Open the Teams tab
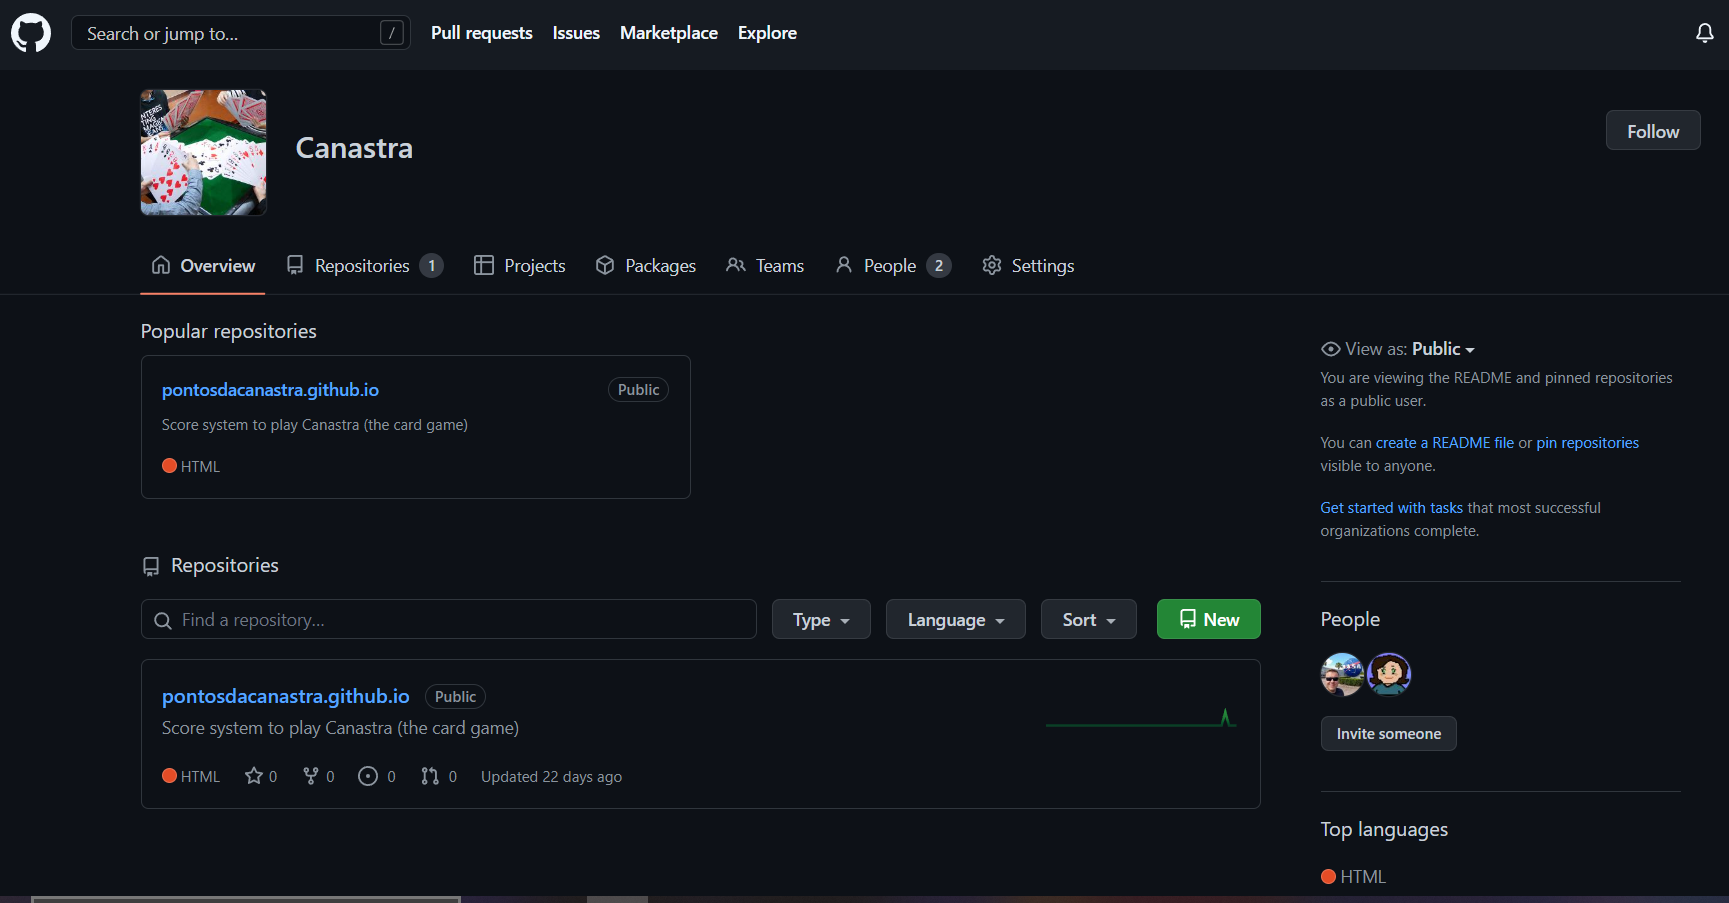This screenshot has height=903, width=1729. pyautogui.click(x=765, y=266)
